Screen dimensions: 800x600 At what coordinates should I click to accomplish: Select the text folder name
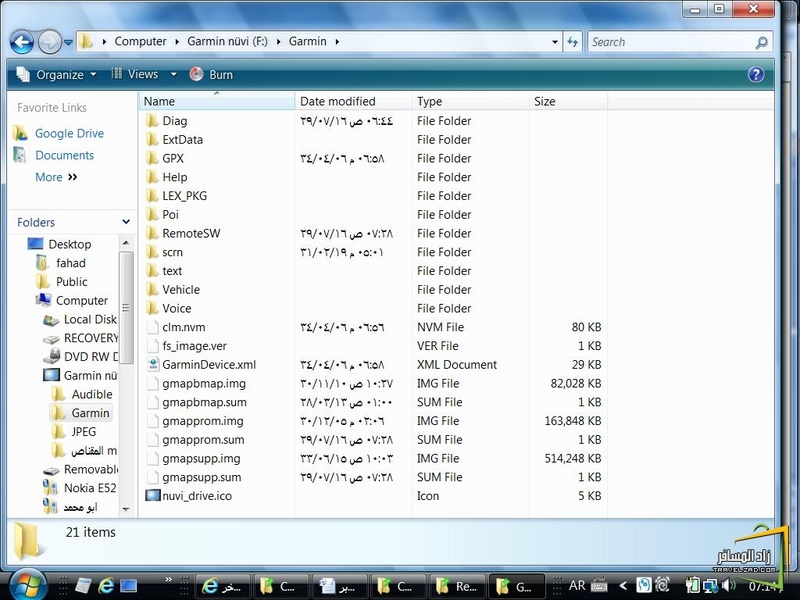pos(172,271)
